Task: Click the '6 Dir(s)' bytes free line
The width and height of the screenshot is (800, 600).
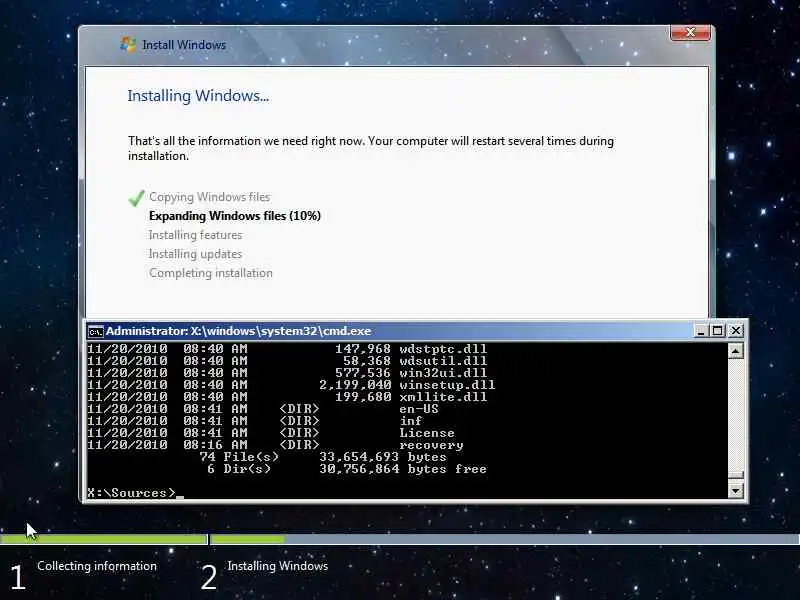Action: click(x=347, y=469)
